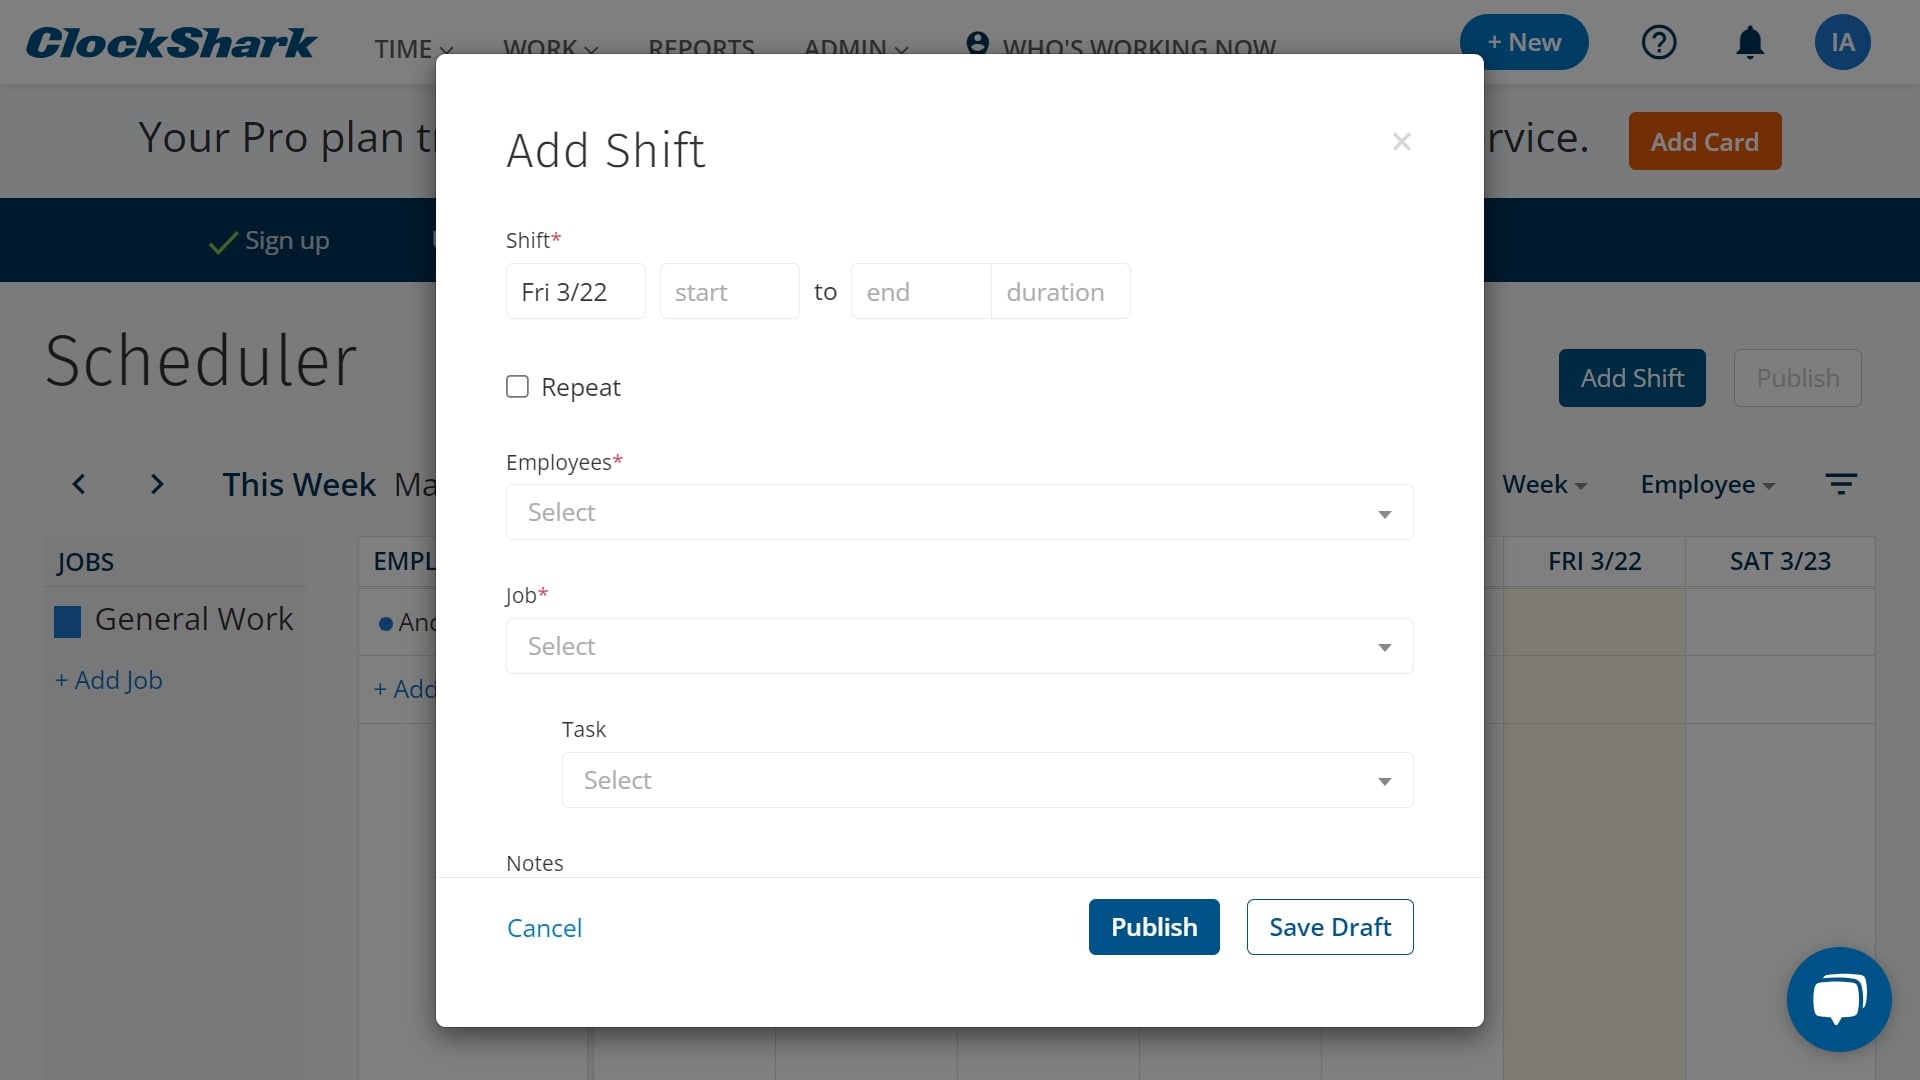Viewport: 1920px width, 1080px height.
Task: Open the Employee view dropdown
Action: pos(1707,485)
